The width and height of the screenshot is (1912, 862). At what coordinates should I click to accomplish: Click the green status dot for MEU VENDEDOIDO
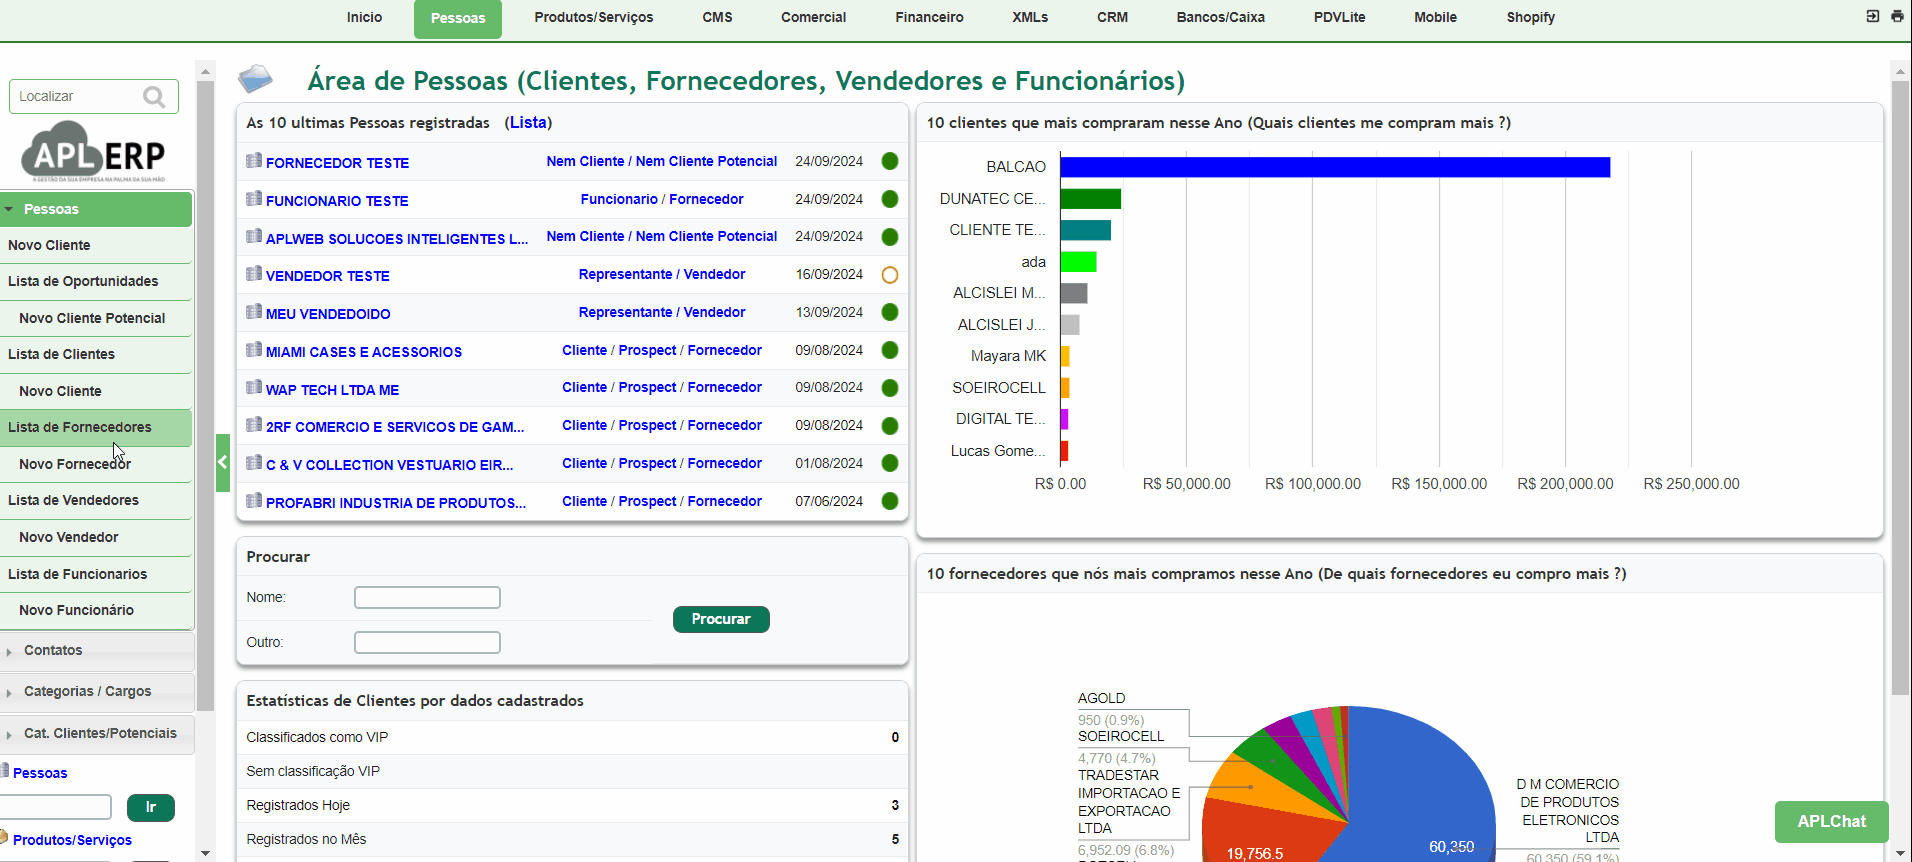coord(890,312)
